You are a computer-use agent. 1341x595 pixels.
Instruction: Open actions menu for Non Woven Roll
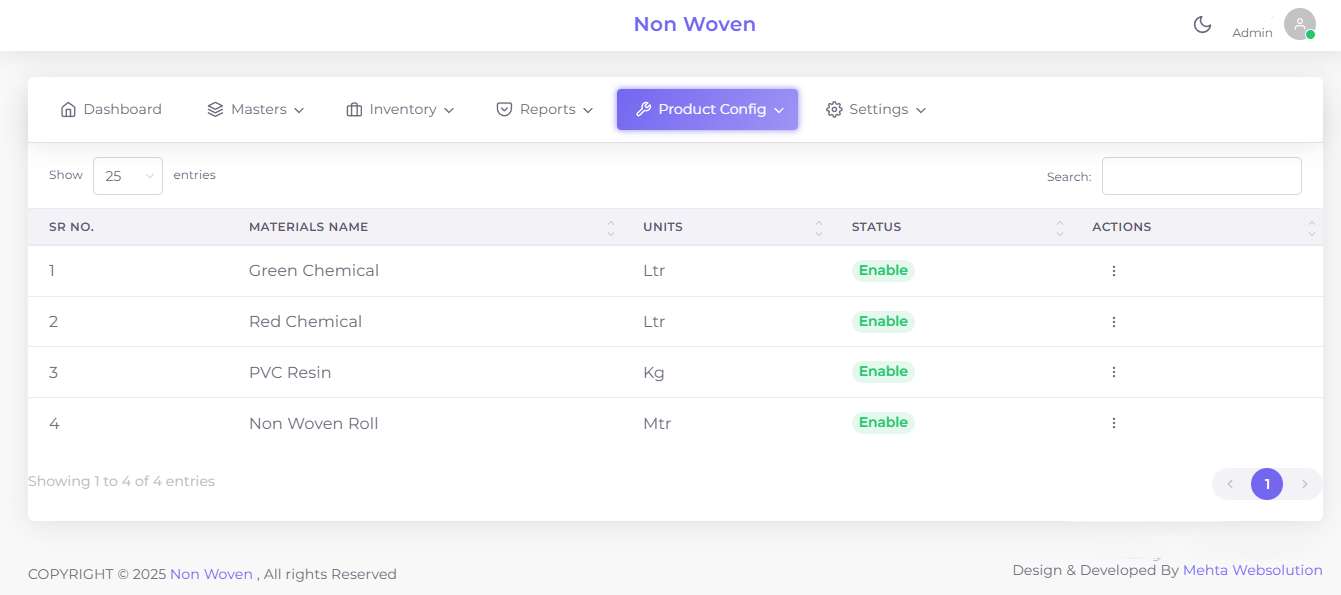[x=1113, y=423]
